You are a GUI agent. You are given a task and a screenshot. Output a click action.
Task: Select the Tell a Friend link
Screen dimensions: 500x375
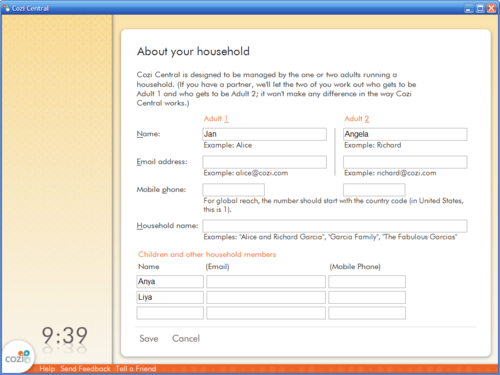click(x=136, y=369)
